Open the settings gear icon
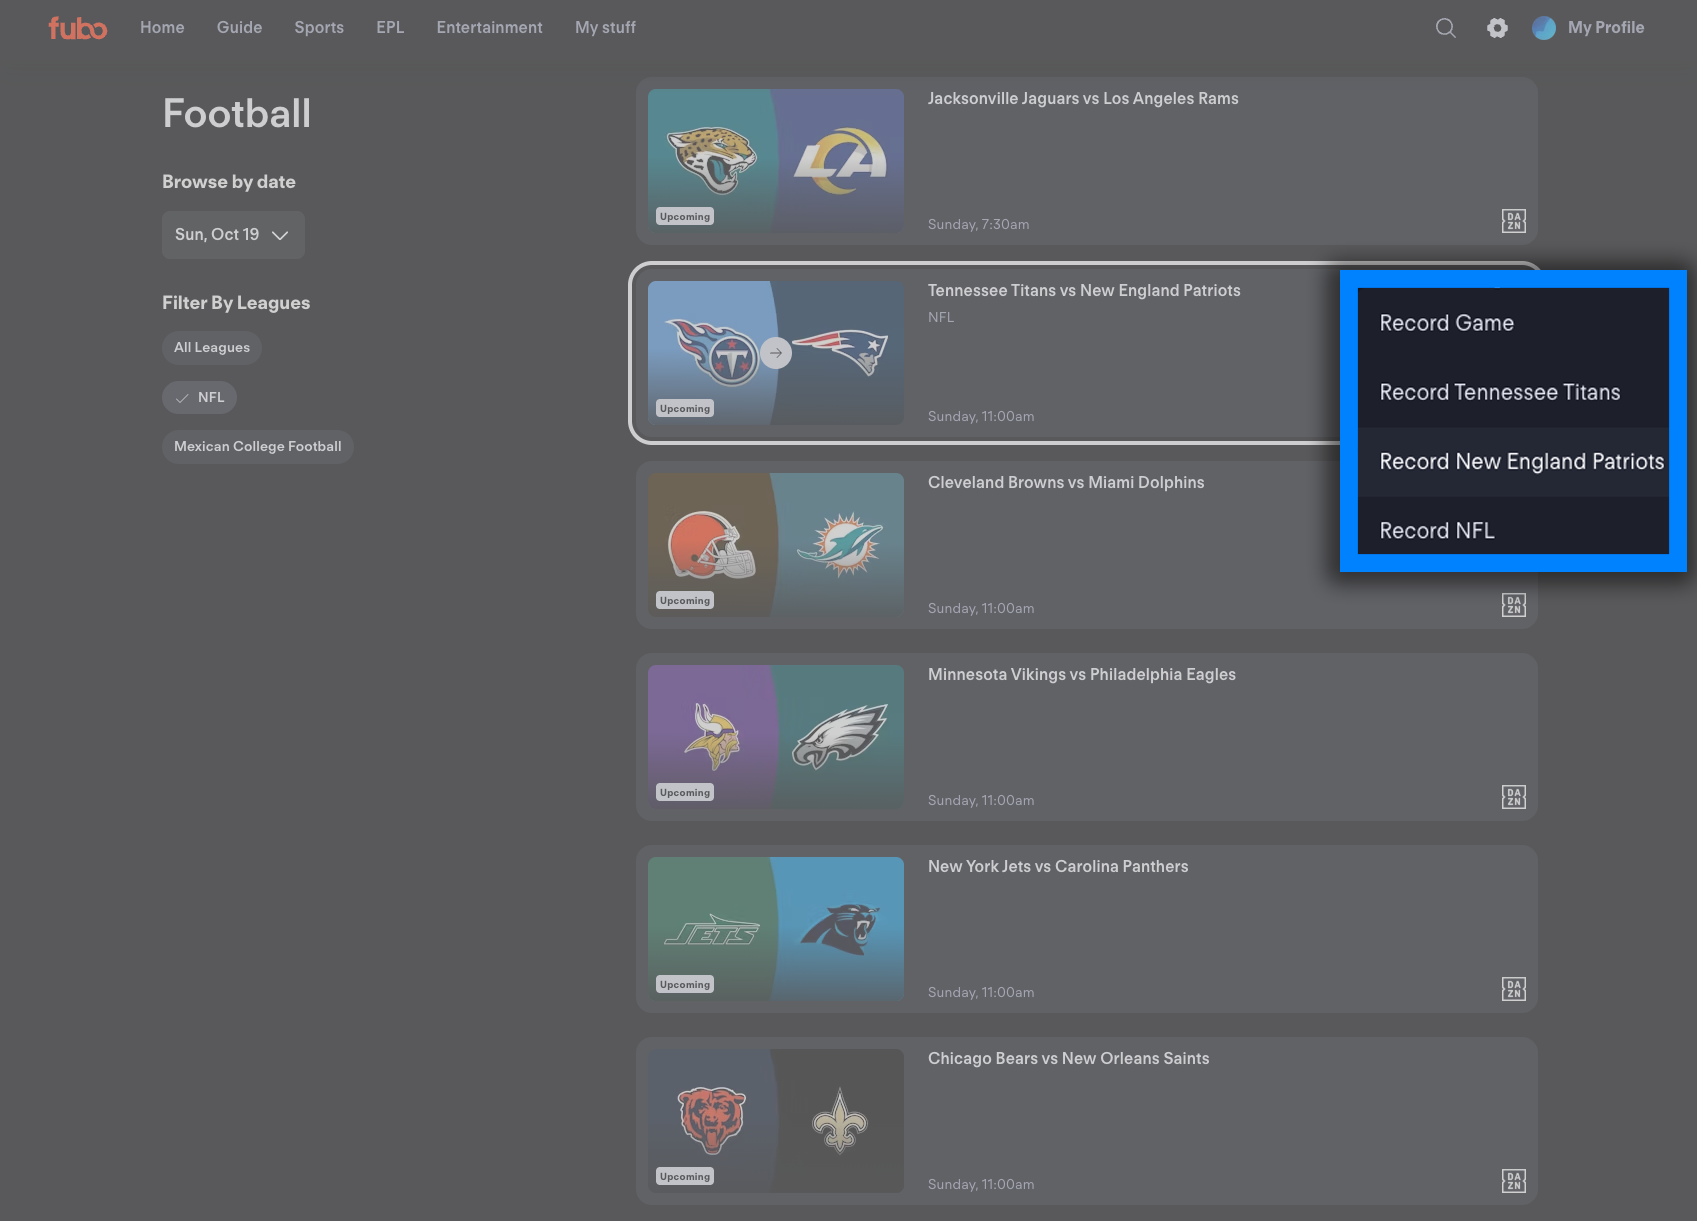Image resolution: width=1697 pixels, height=1221 pixels. point(1497,28)
